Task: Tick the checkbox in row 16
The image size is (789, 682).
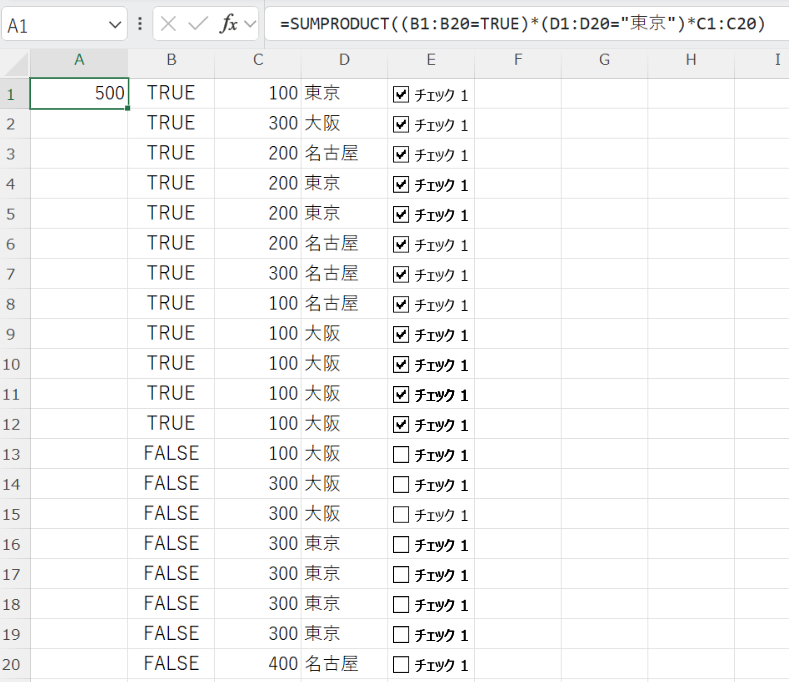Action: (x=402, y=544)
